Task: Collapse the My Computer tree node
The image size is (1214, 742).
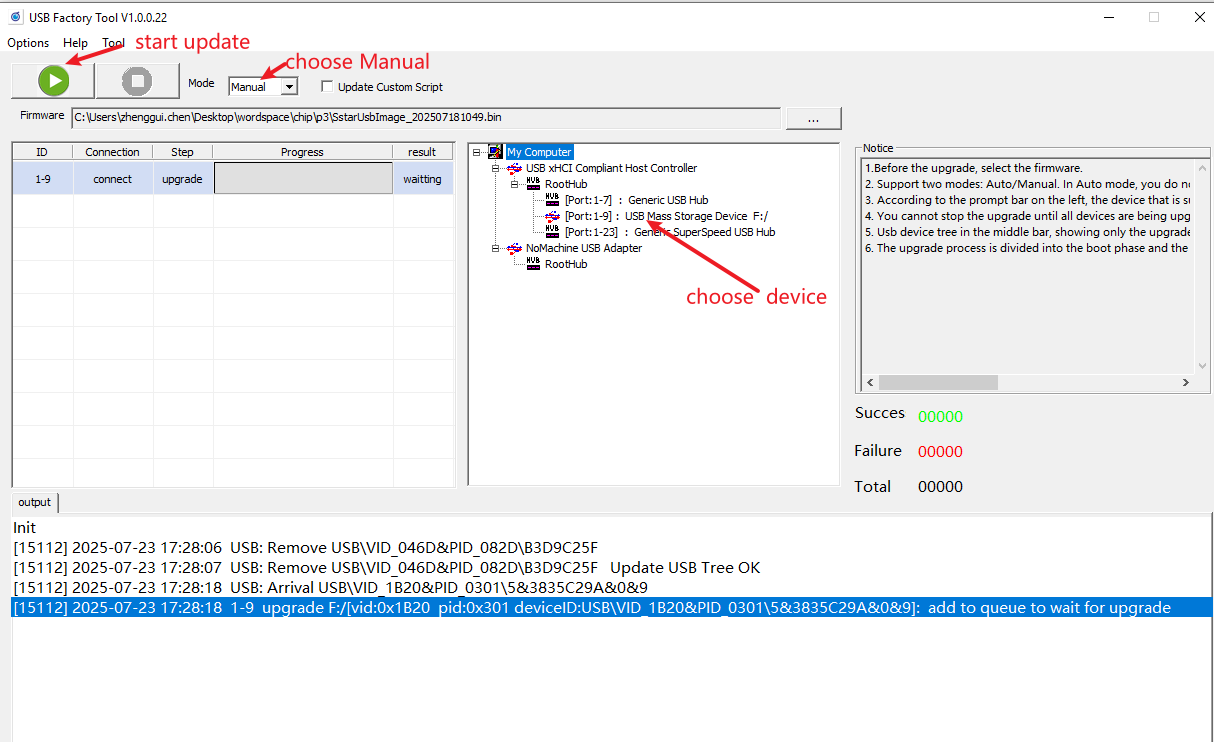Action: point(477,152)
